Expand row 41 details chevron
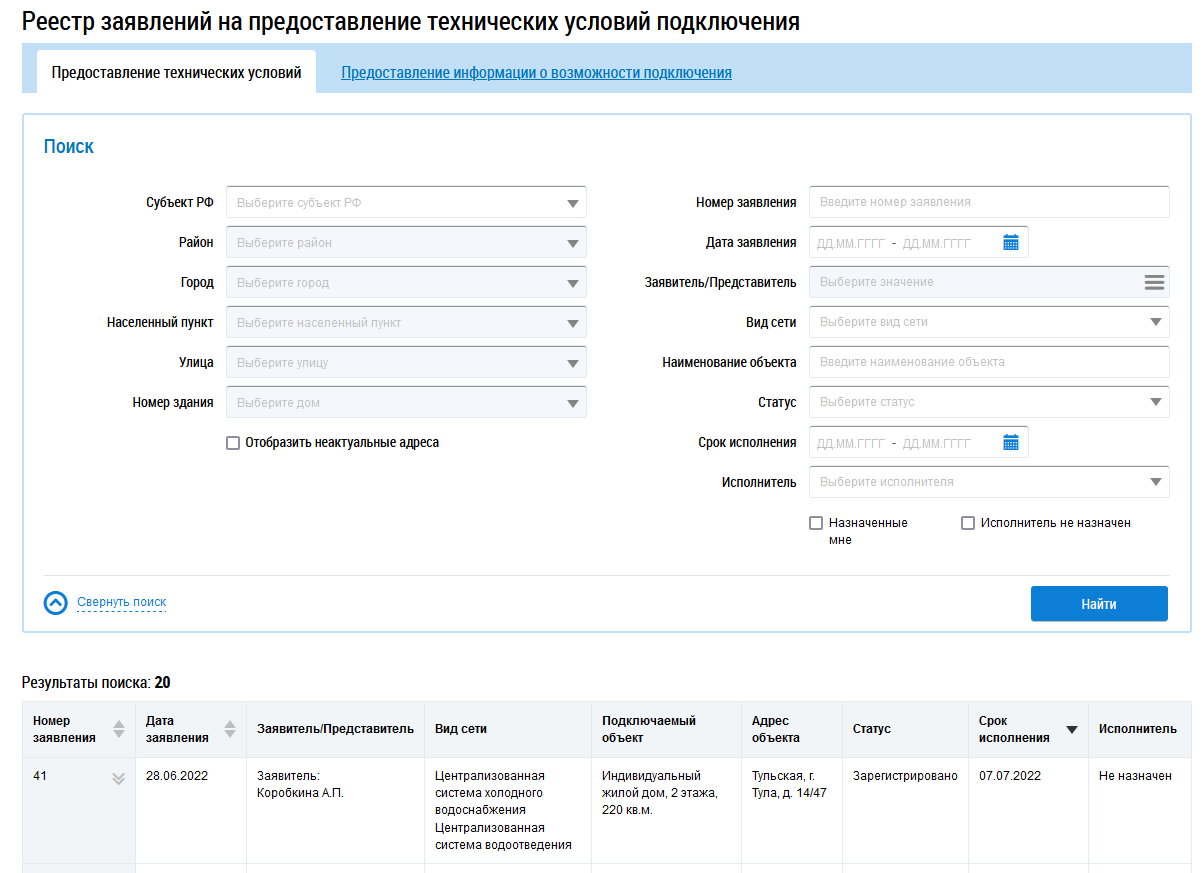Viewport: 1204px width, 873px height. tap(118, 778)
